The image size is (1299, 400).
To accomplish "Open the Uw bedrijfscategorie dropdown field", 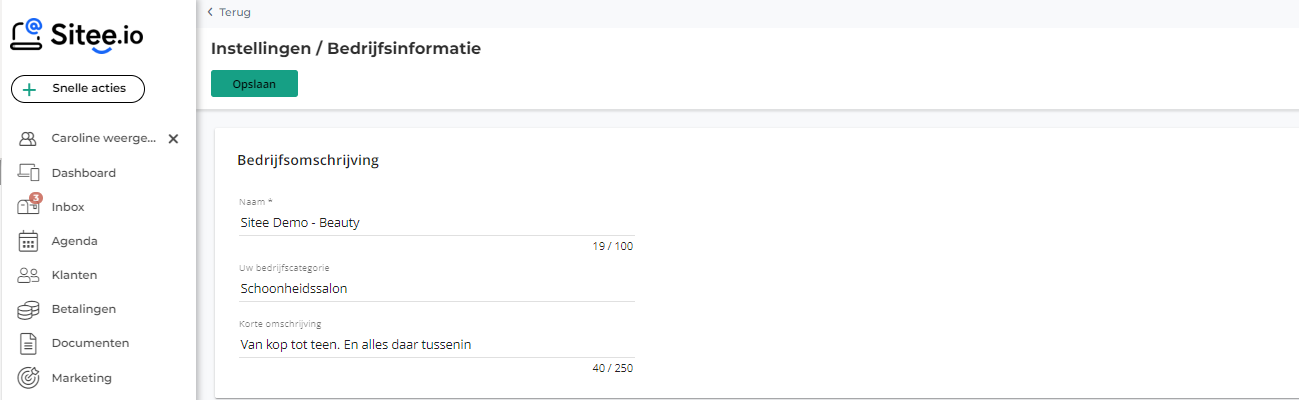I will tap(437, 288).
